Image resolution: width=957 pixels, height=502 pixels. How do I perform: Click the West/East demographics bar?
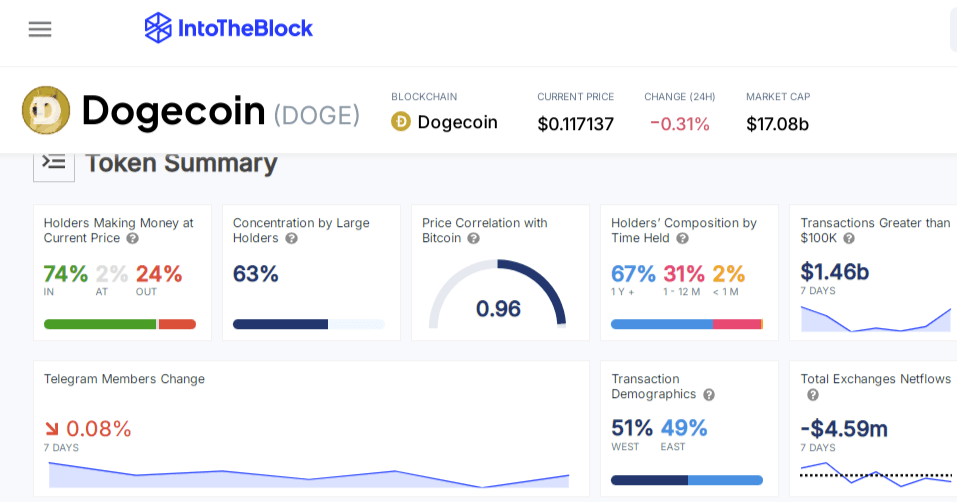(x=687, y=480)
